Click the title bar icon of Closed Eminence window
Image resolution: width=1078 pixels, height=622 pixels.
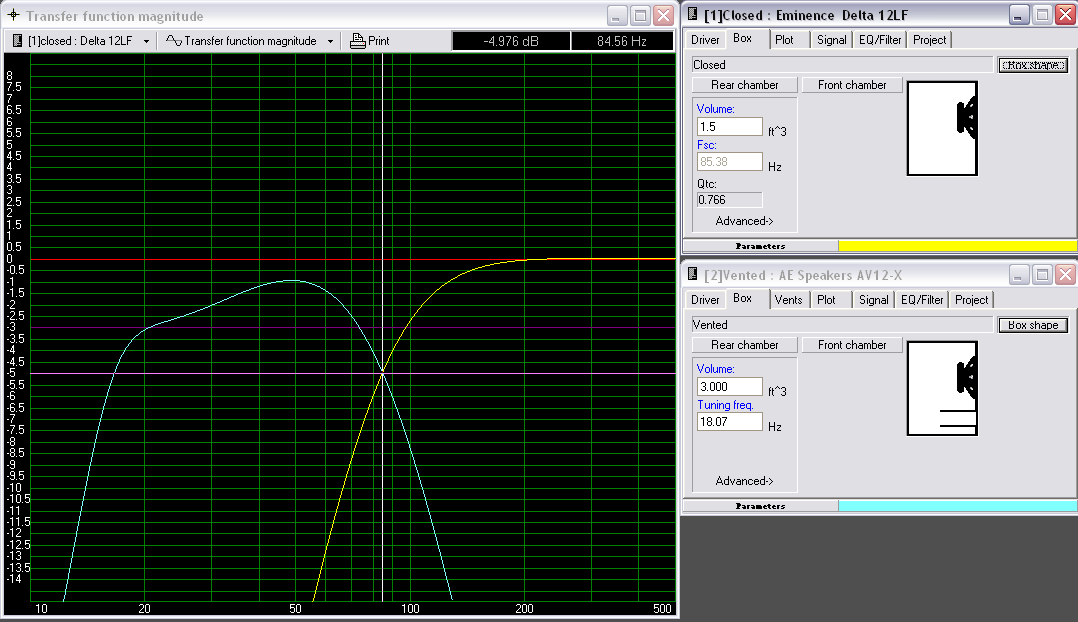693,15
